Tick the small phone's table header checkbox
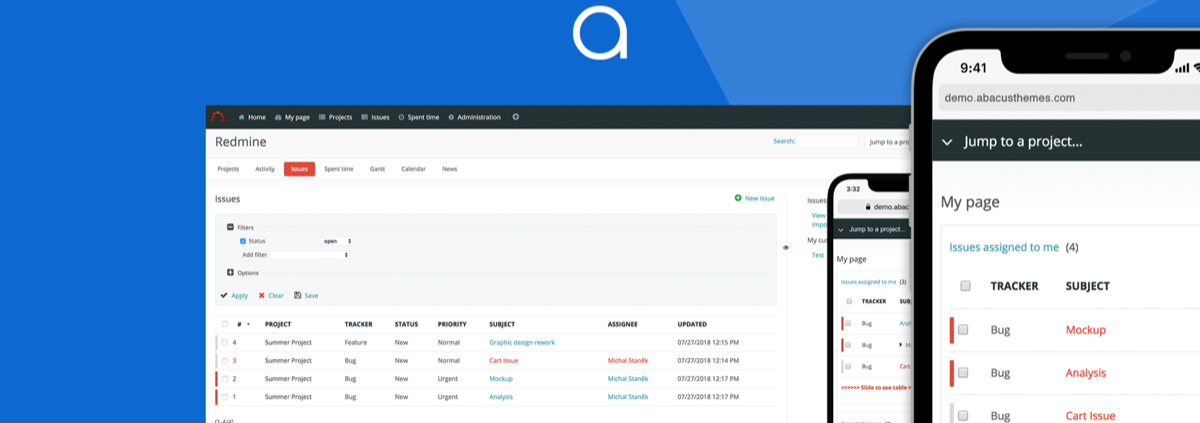1200x423 pixels. tap(849, 300)
